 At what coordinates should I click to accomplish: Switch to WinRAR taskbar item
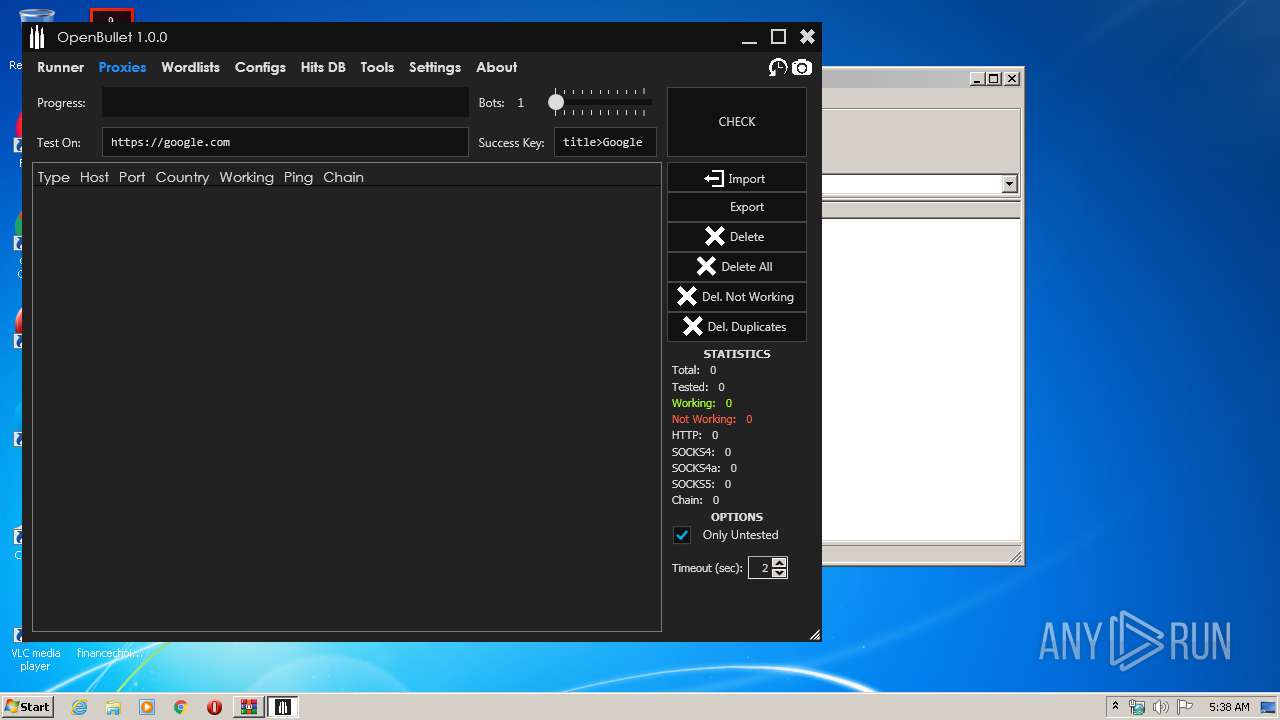coord(248,707)
